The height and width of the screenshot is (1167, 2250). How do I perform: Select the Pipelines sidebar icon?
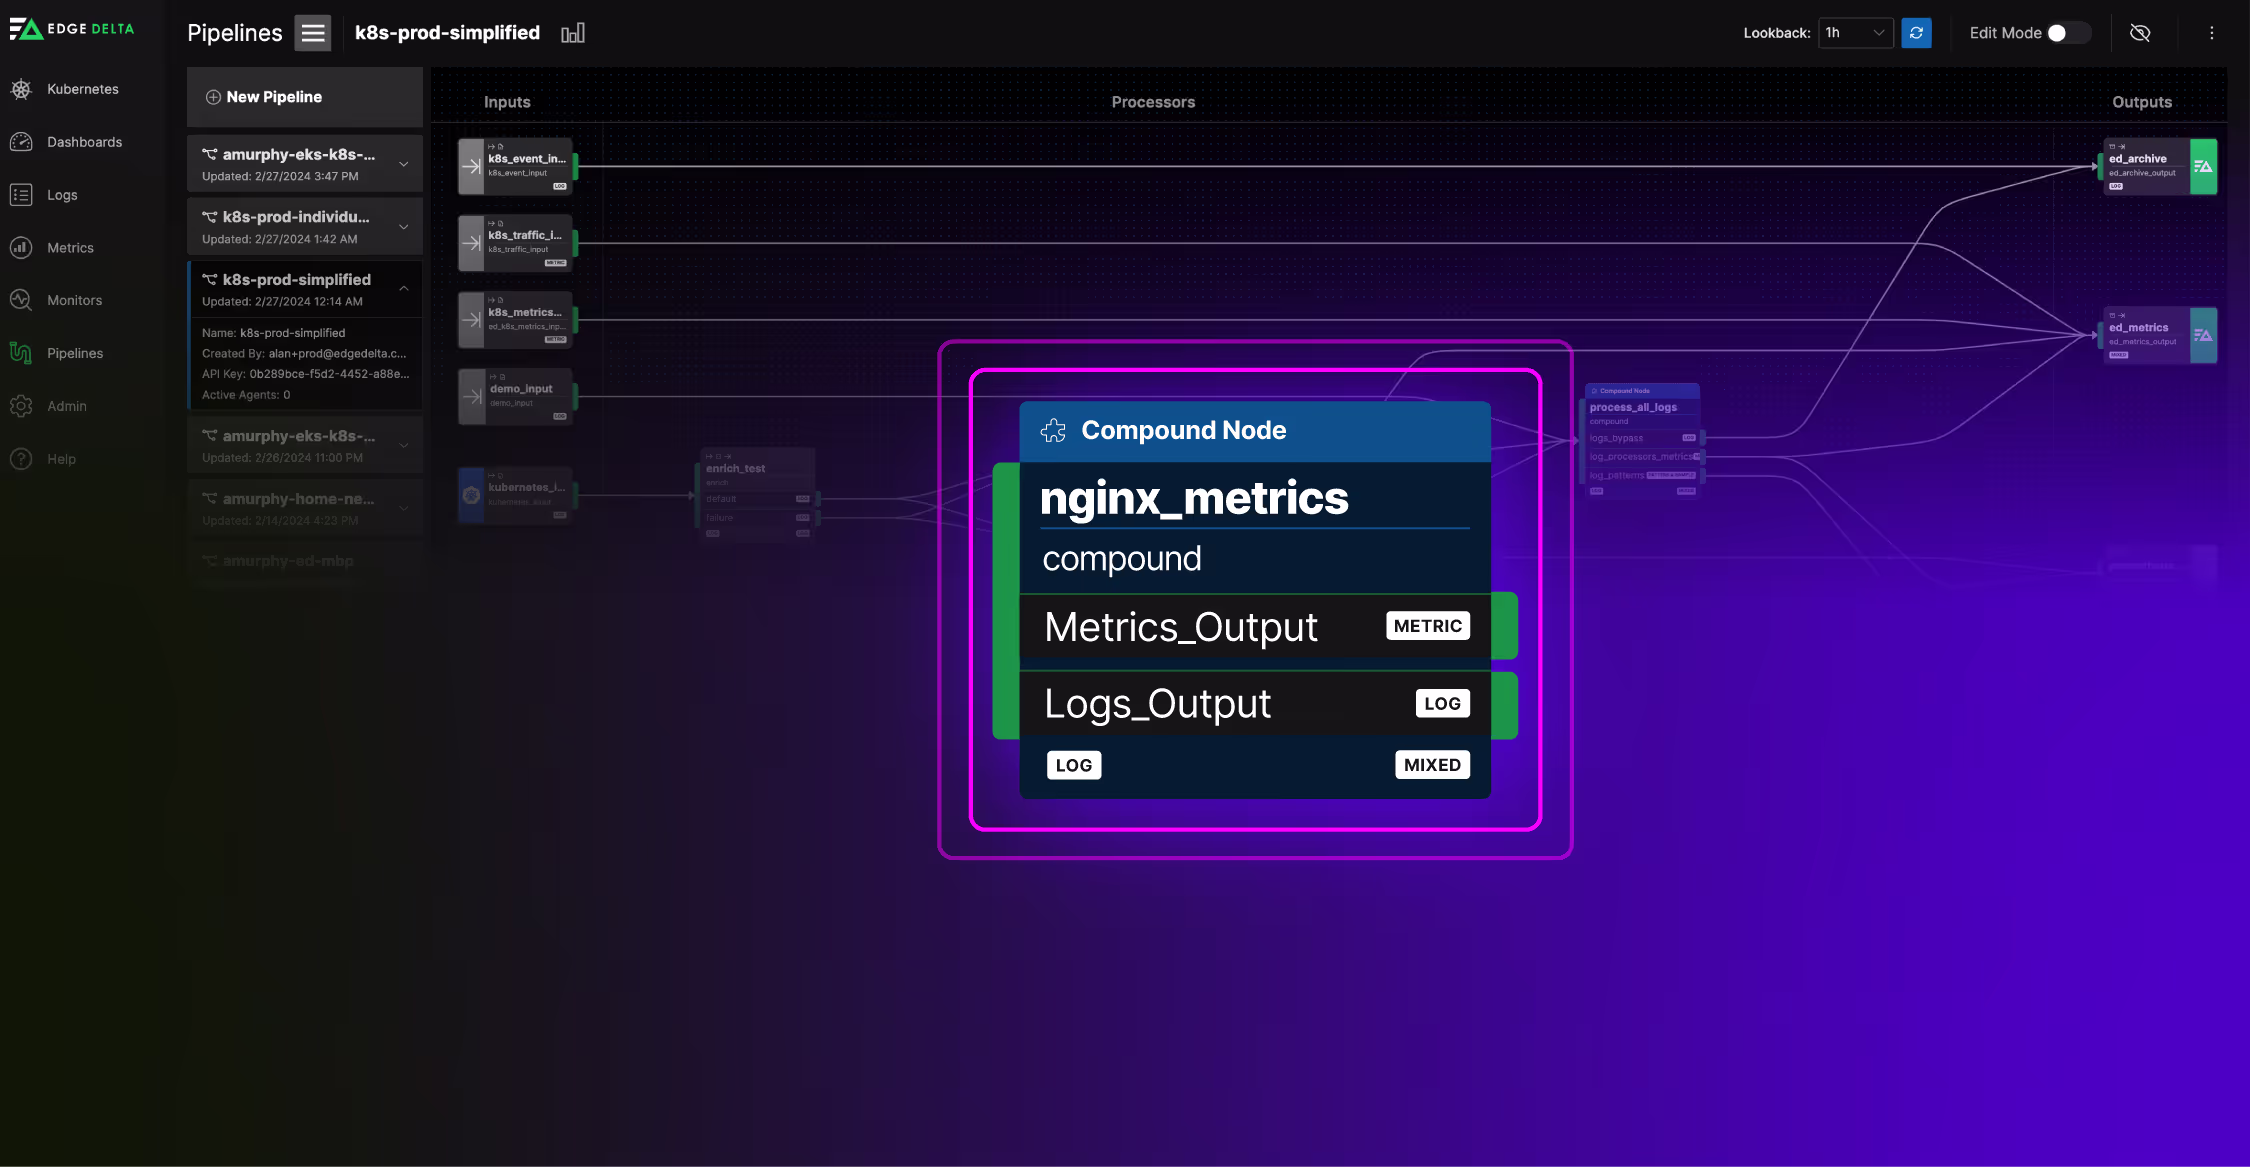pos(22,353)
